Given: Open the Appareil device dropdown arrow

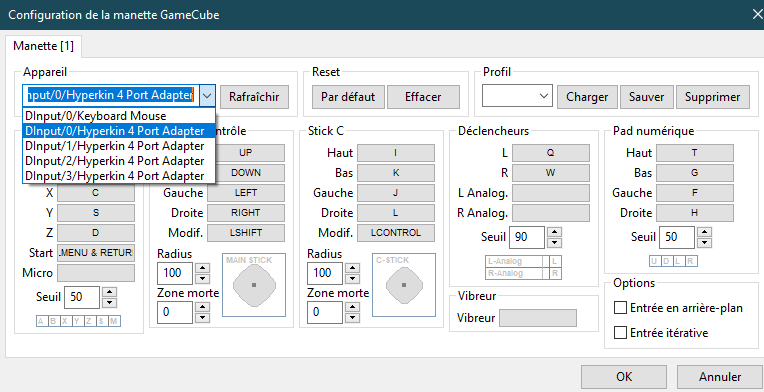Looking at the screenshot, I should click(x=207, y=96).
